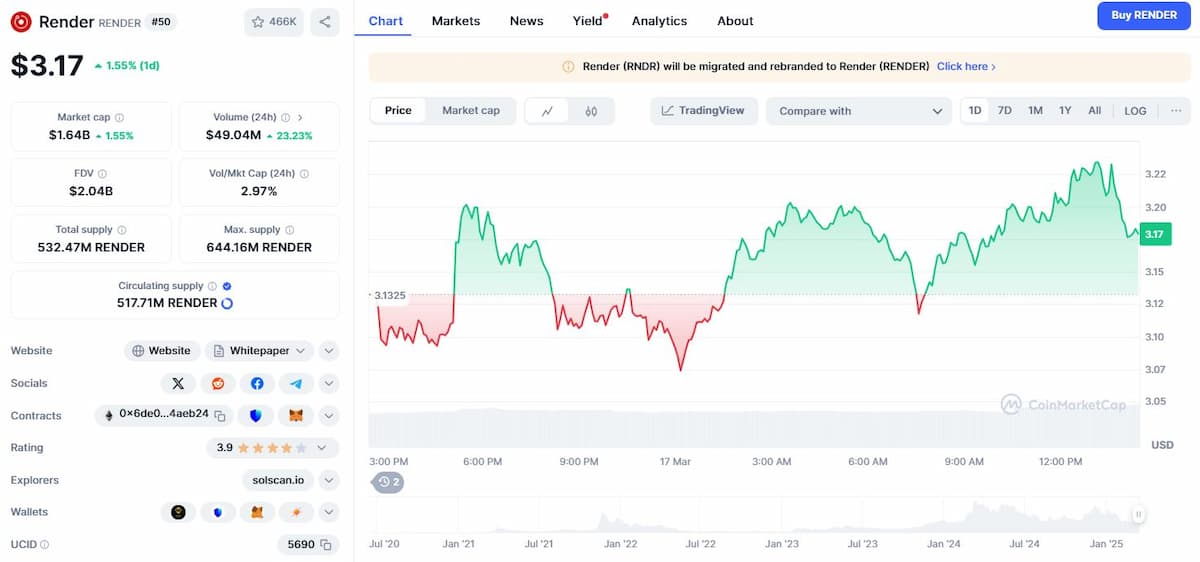1200x562 pixels.
Task: Click the circulating supply progress ring
Action: pos(227,303)
